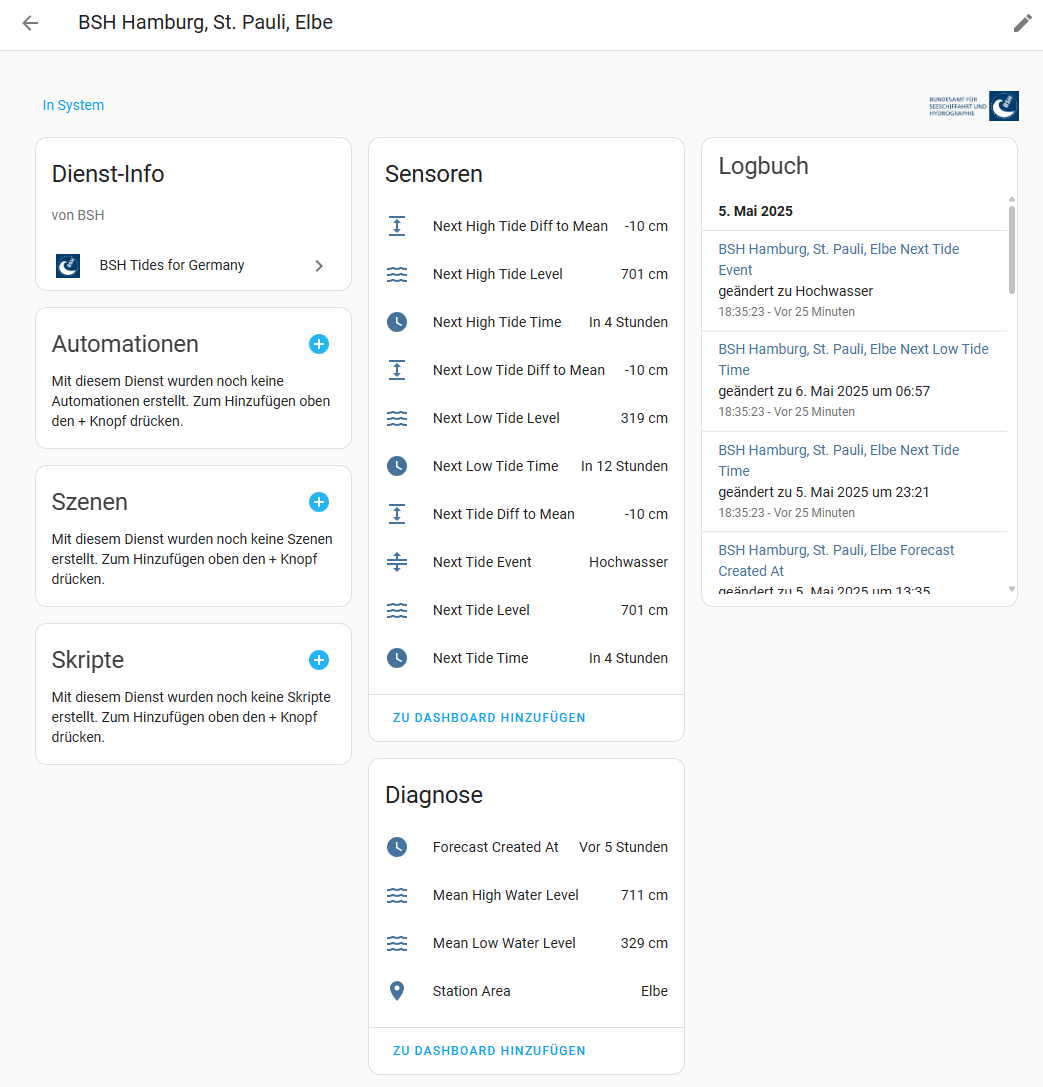The height and width of the screenshot is (1087, 1043).
Task: Follow the 'In System' link
Action: point(73,105)
